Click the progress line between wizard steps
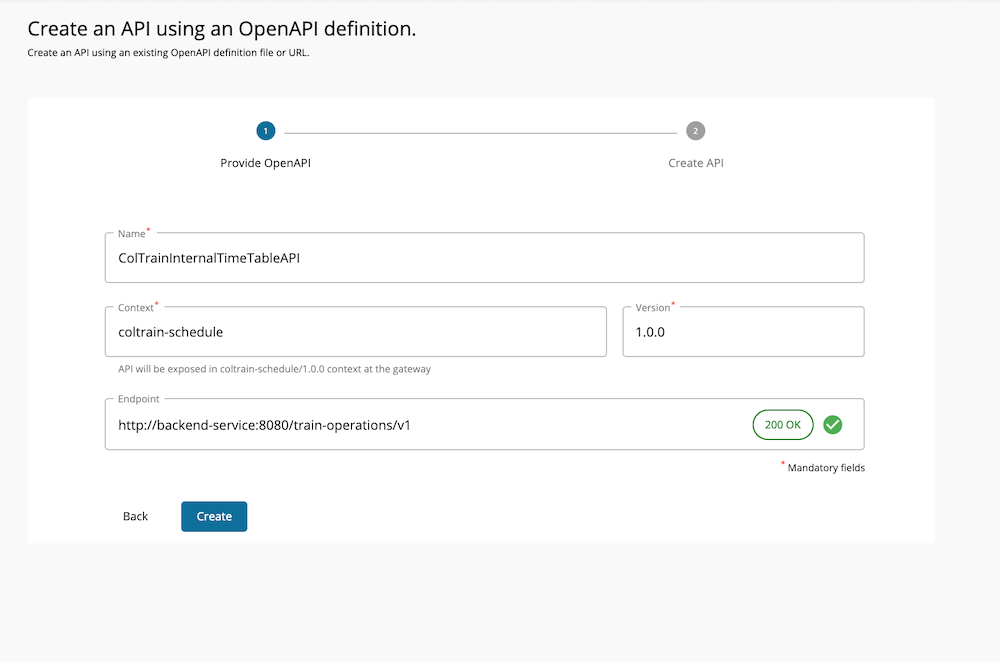 coord(480,130)
